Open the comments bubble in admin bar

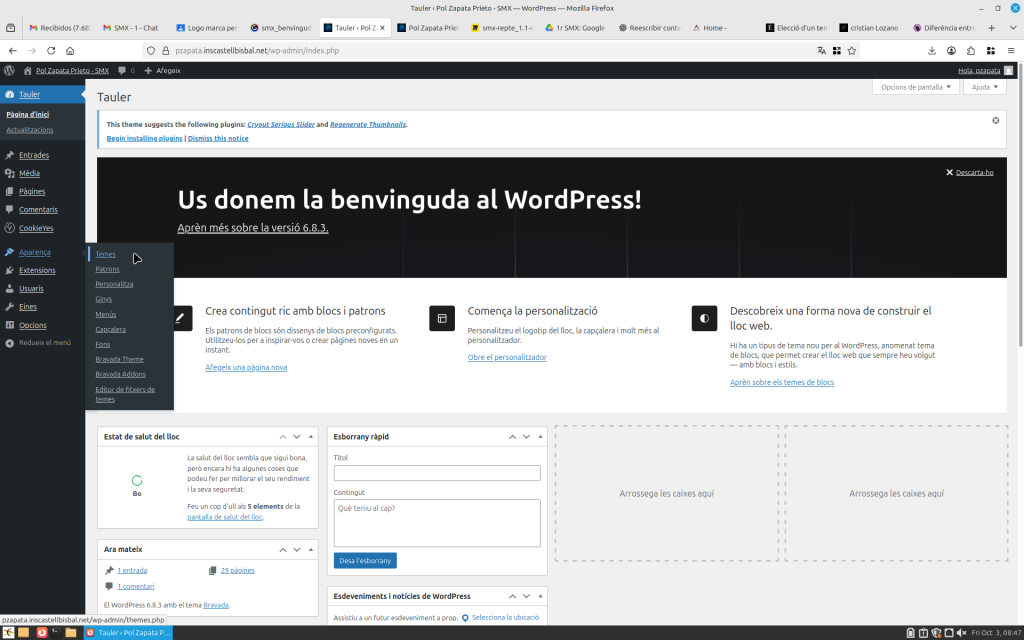coord(125,70)
